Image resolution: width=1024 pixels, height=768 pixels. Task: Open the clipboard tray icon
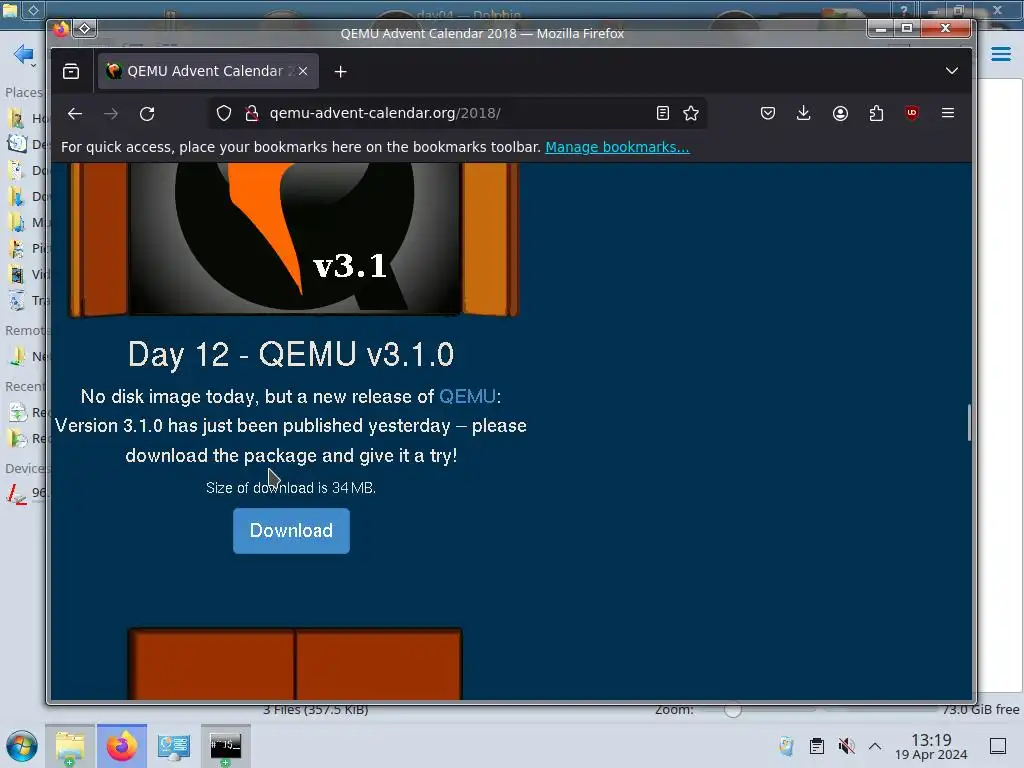click(x=817, y=746)
